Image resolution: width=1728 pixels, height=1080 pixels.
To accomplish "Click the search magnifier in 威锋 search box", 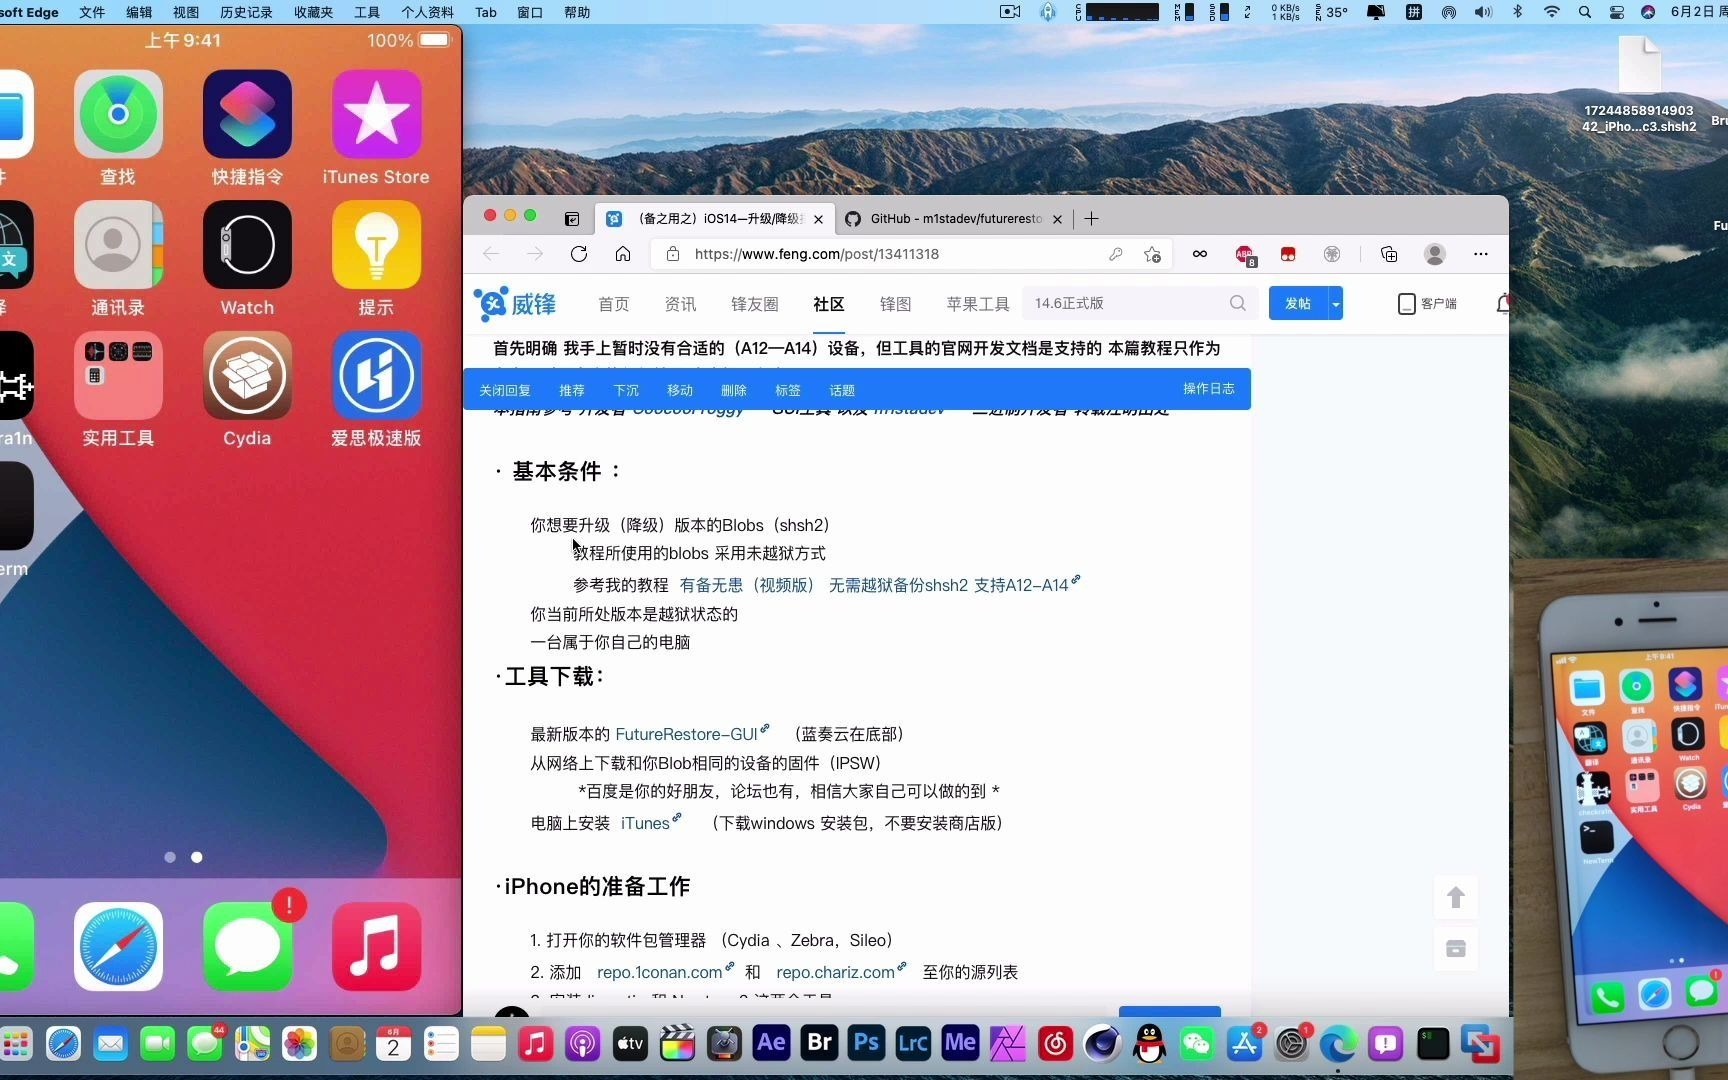I will coord(1238,303).
